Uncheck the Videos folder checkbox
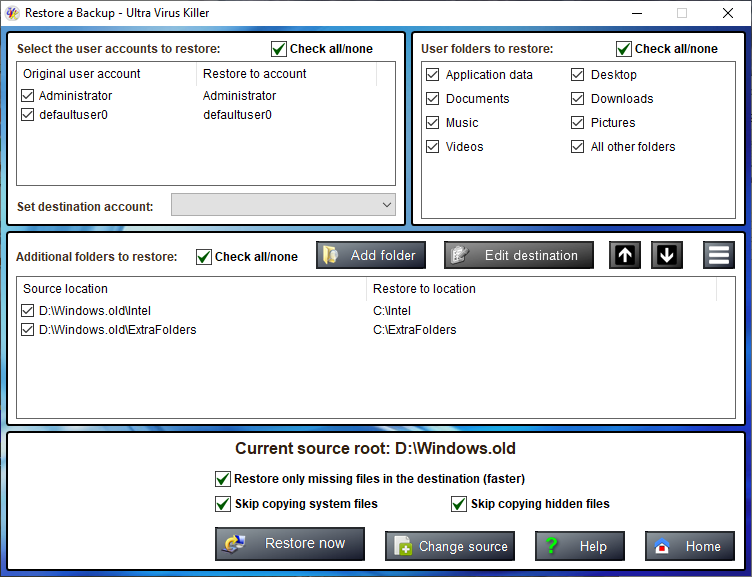752x577 pixels. click(x=433, y=147)
